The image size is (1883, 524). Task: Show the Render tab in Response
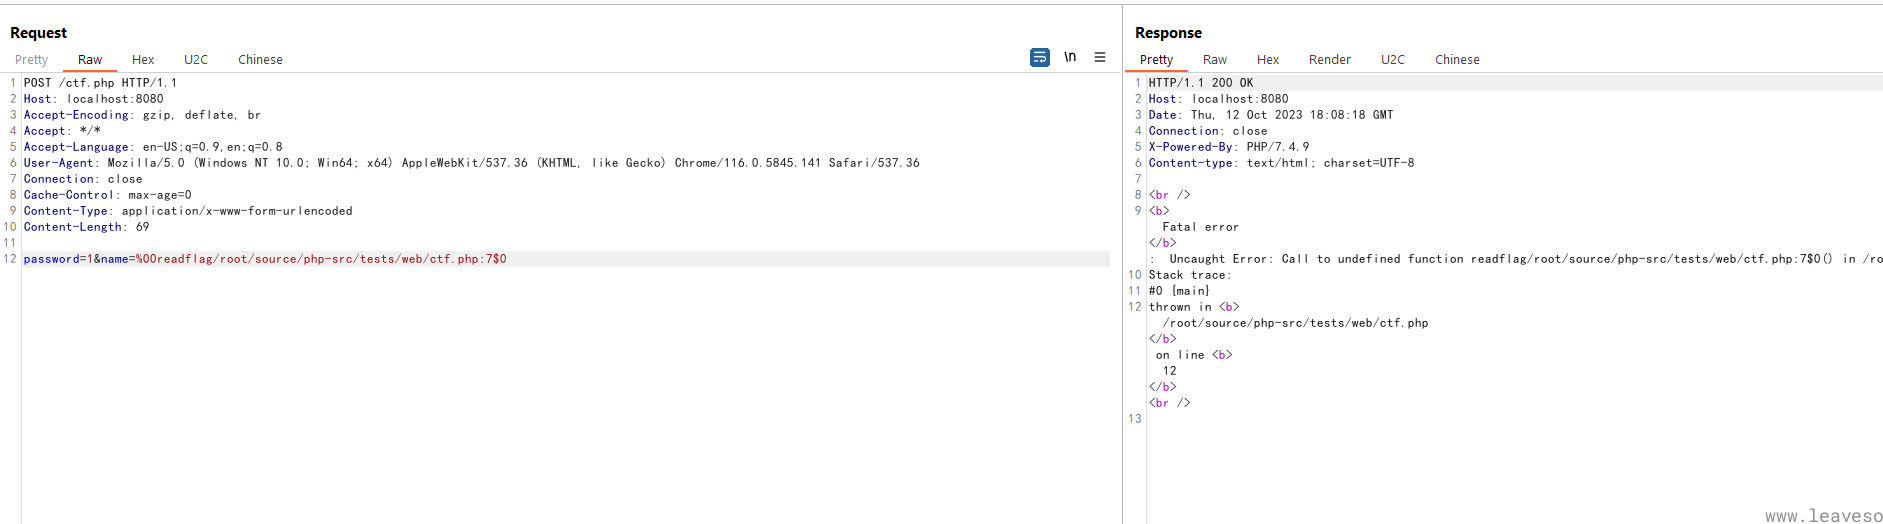tap(1329, 60)
